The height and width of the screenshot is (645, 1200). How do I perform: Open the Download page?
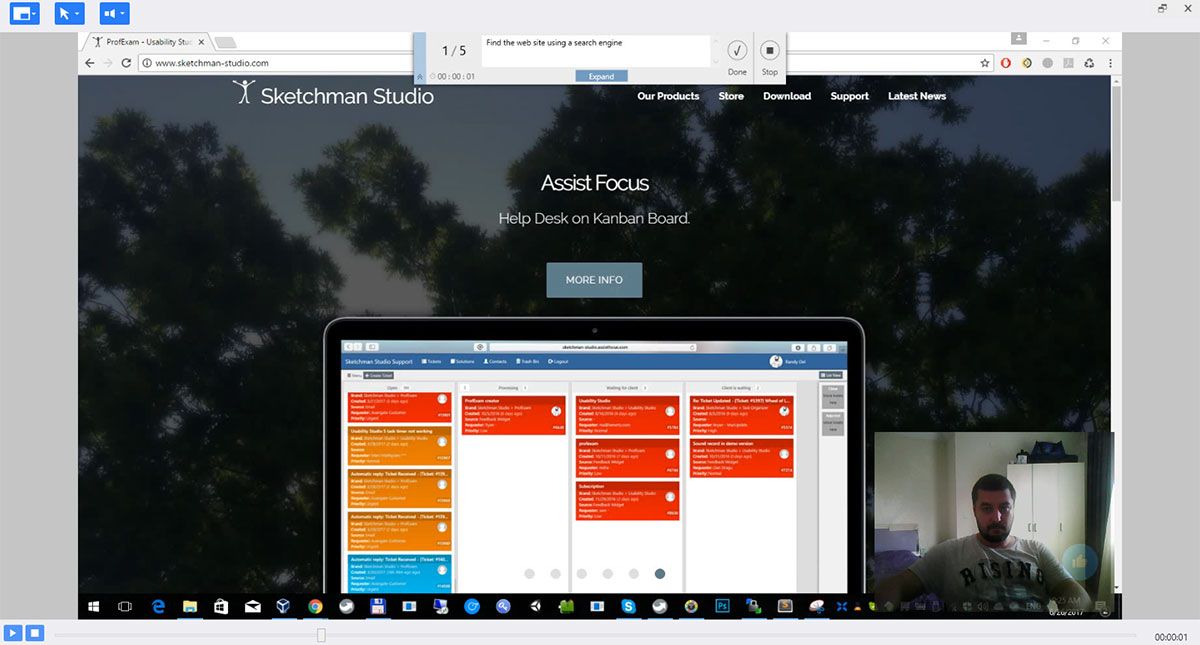(787, 96)
